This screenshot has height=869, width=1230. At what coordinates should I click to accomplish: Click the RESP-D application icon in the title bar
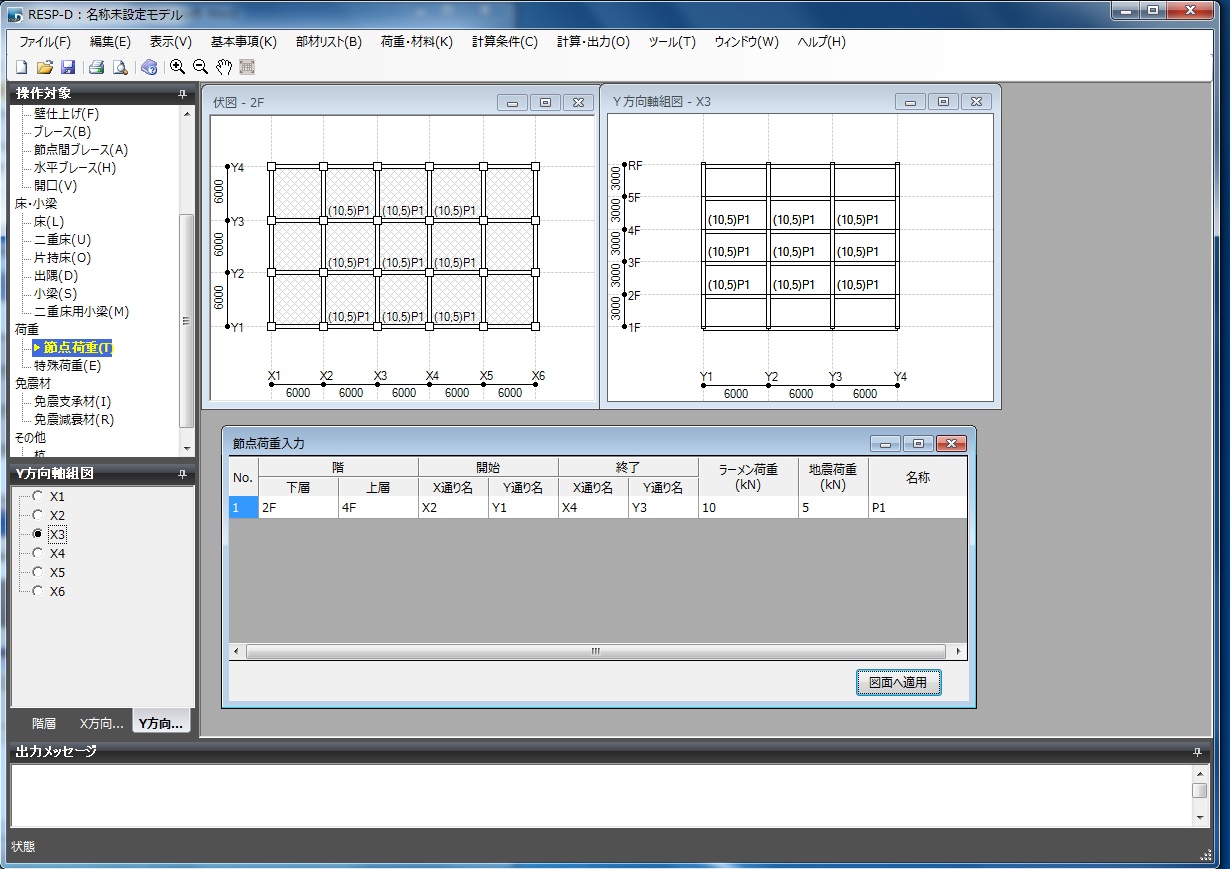pos(15,13)
